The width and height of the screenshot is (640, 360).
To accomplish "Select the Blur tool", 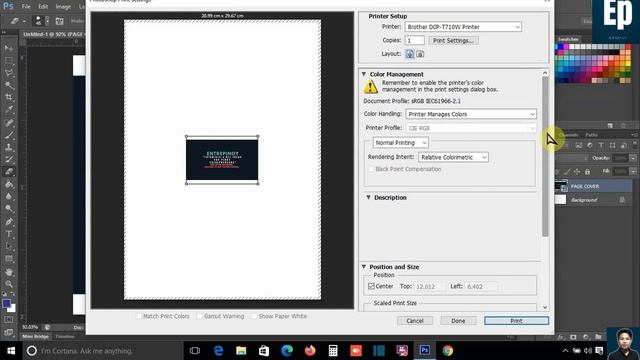I will coord(9,196).
